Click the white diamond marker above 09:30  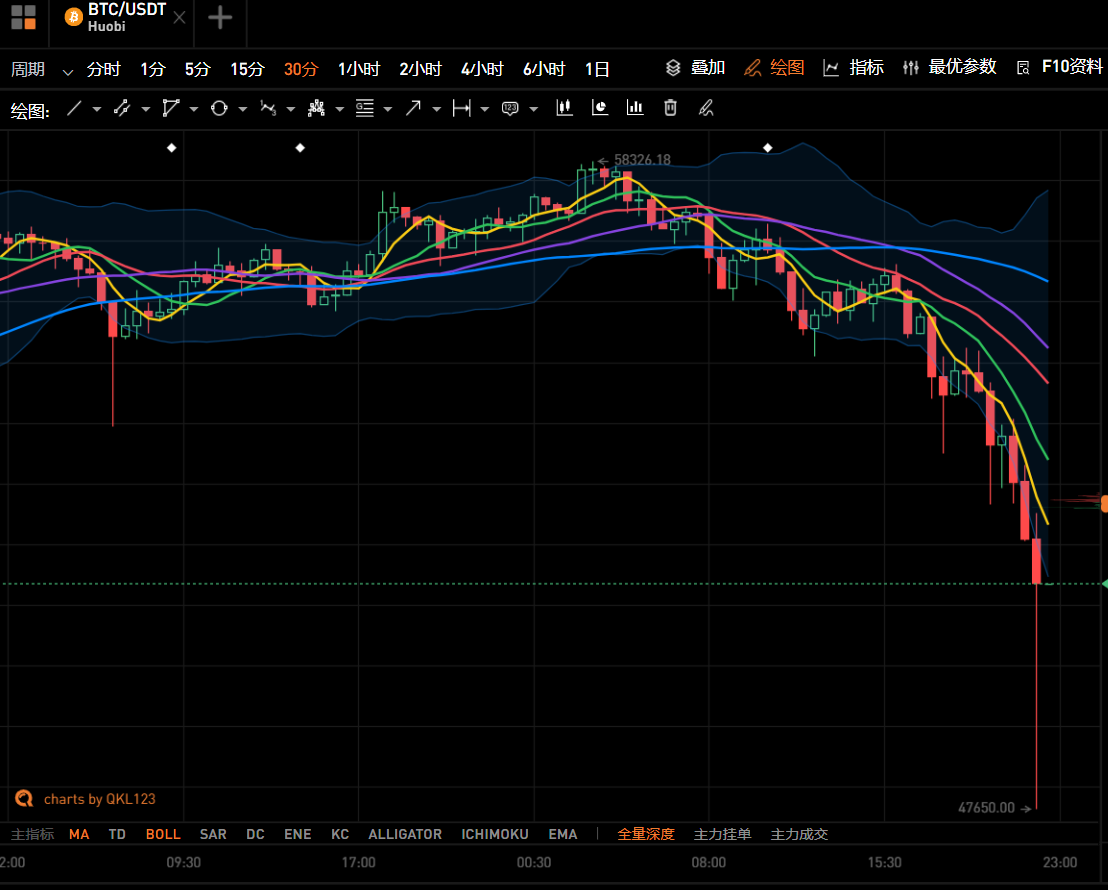click(x=171, y=148)
